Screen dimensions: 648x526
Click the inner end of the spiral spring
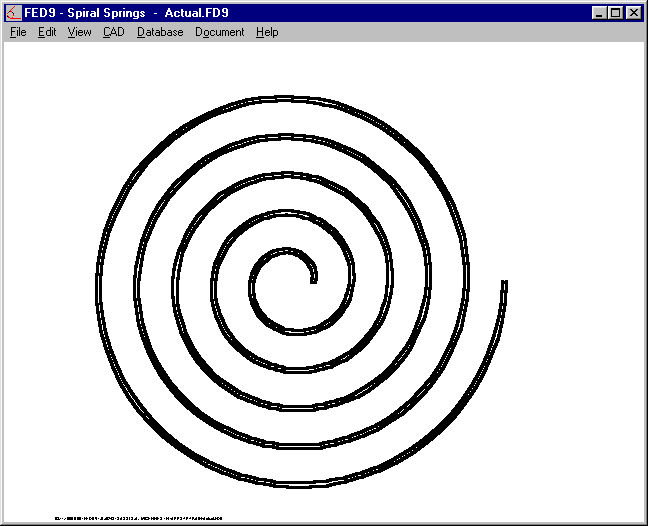coord(314,280)
